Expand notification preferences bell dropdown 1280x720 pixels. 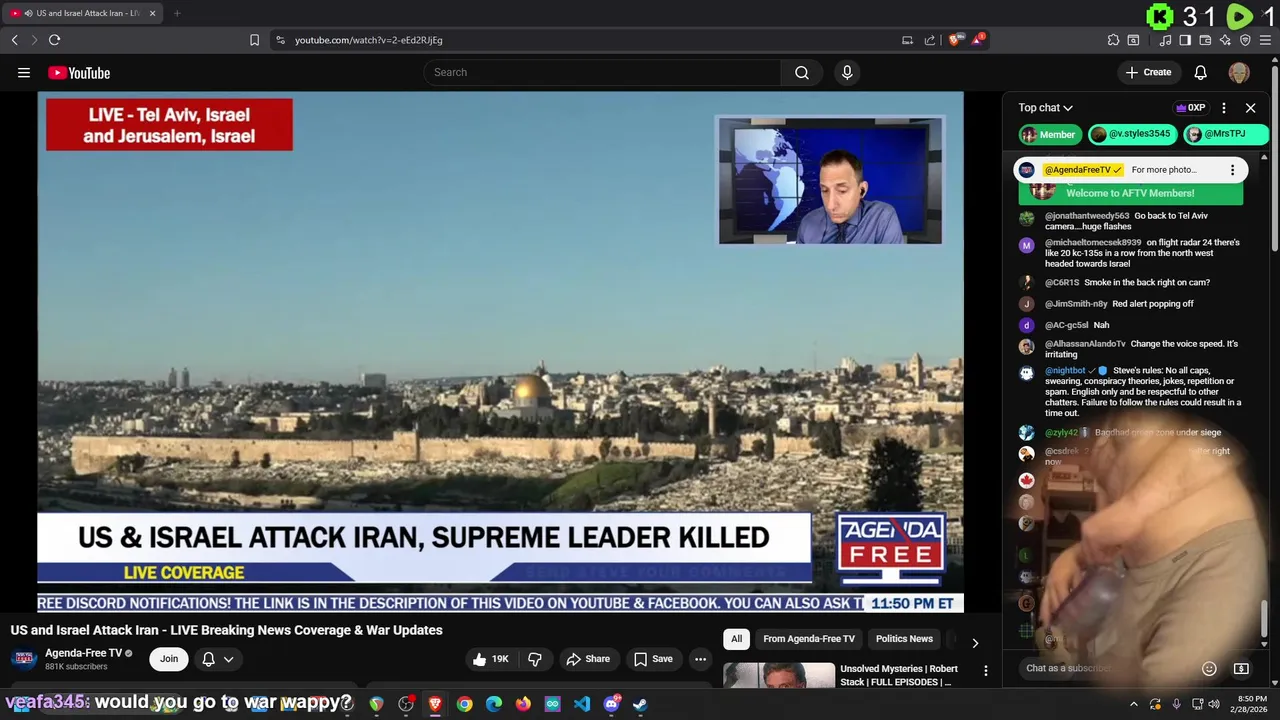tap(218, 659)
